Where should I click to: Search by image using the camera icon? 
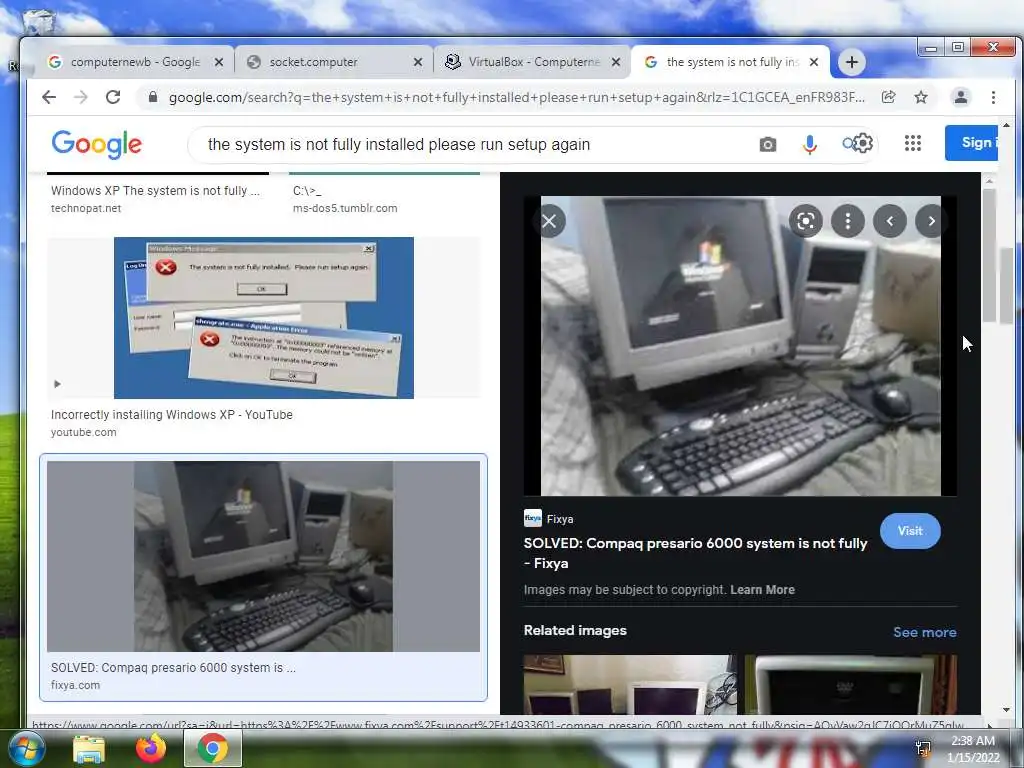click(768, 144)
